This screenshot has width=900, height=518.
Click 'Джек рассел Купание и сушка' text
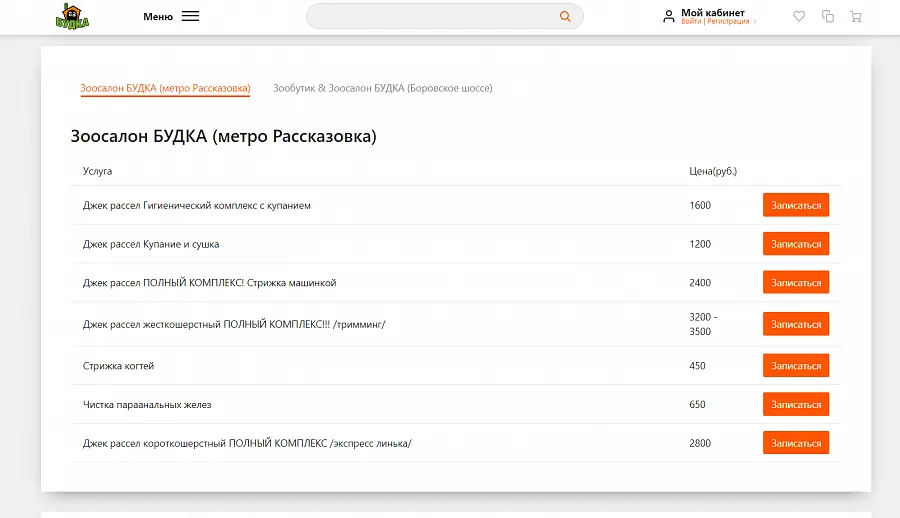pyautogui.click(x=151, y=244)
